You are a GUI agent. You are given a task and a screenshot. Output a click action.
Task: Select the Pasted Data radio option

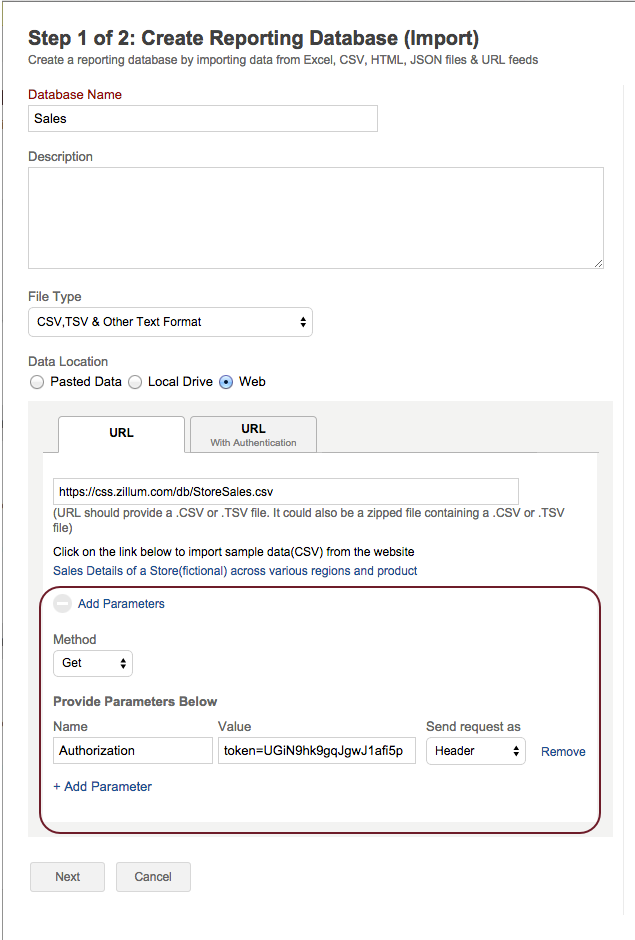click(37, 382)
